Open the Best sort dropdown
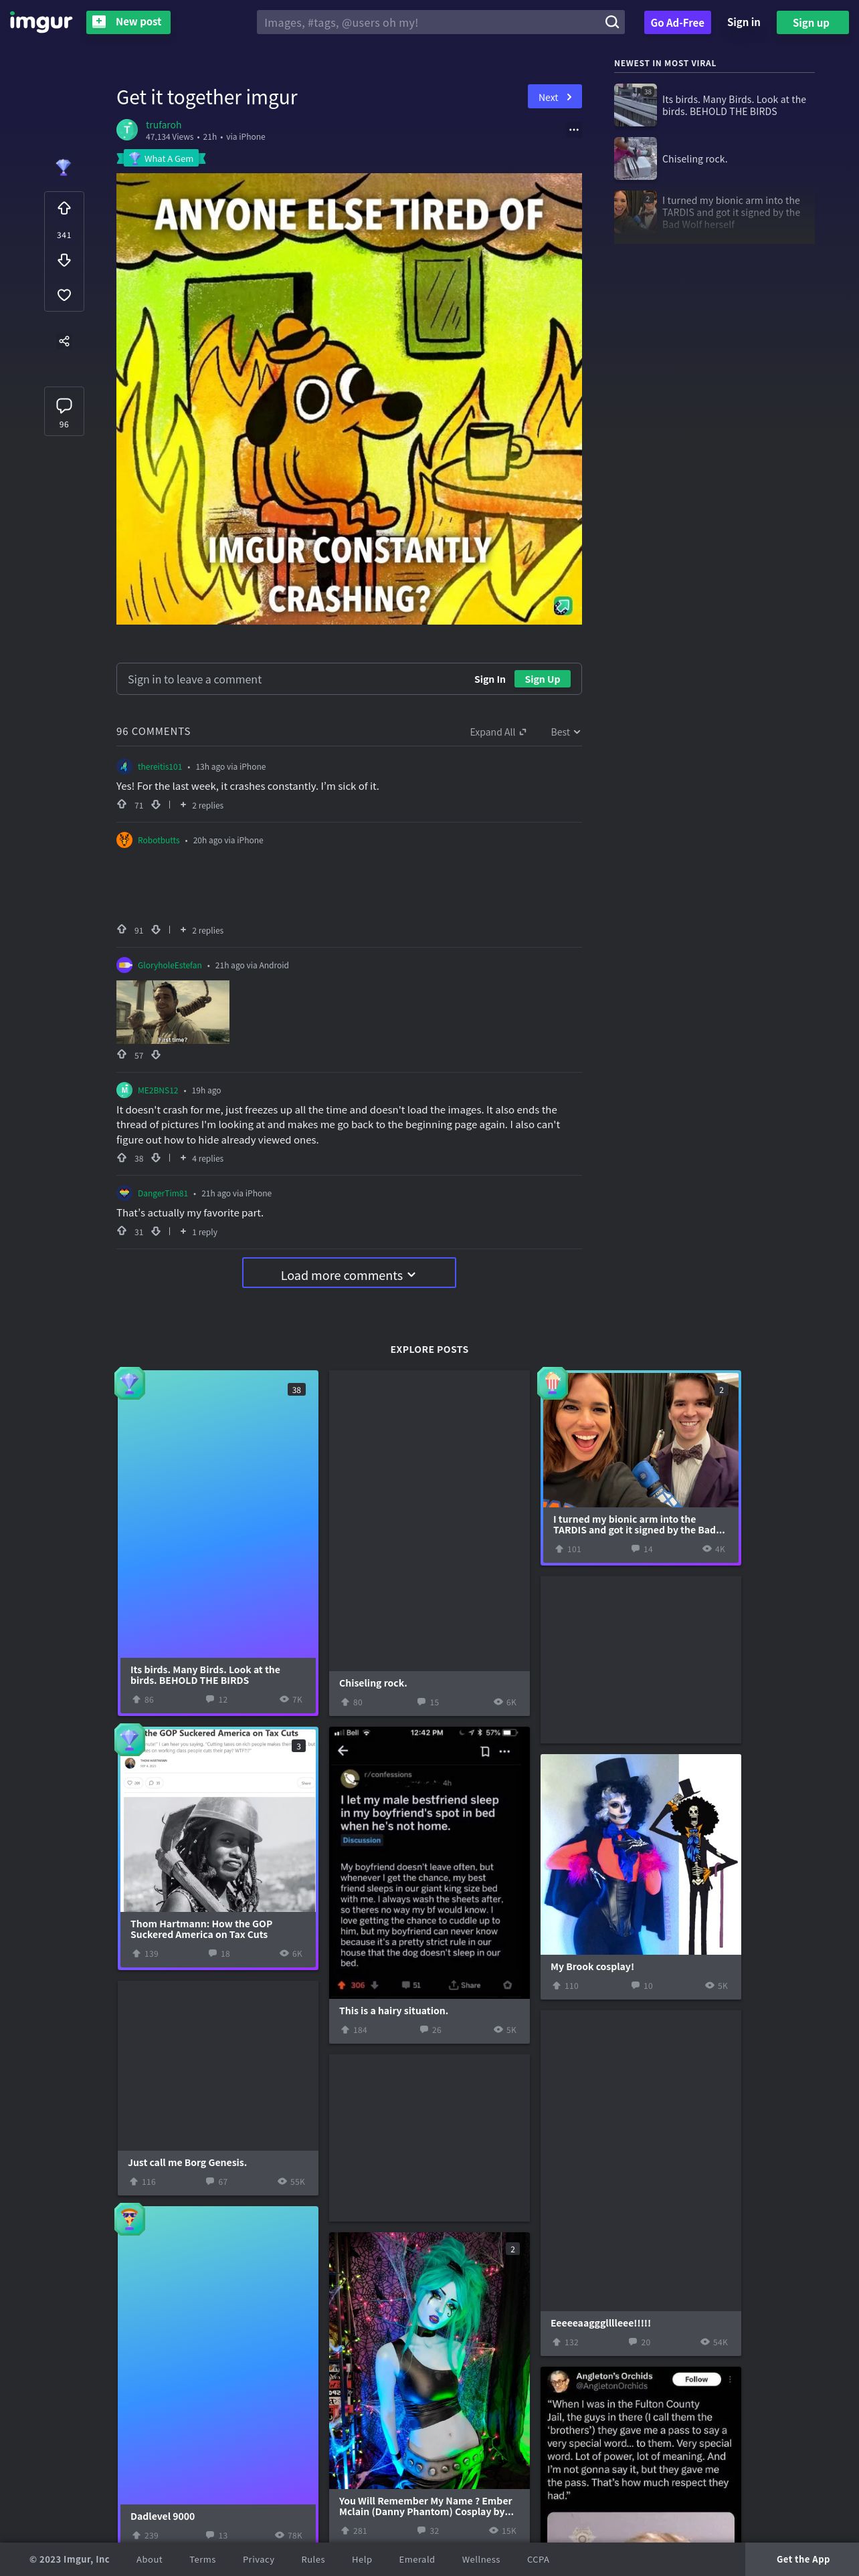 [x=565, y=732]
